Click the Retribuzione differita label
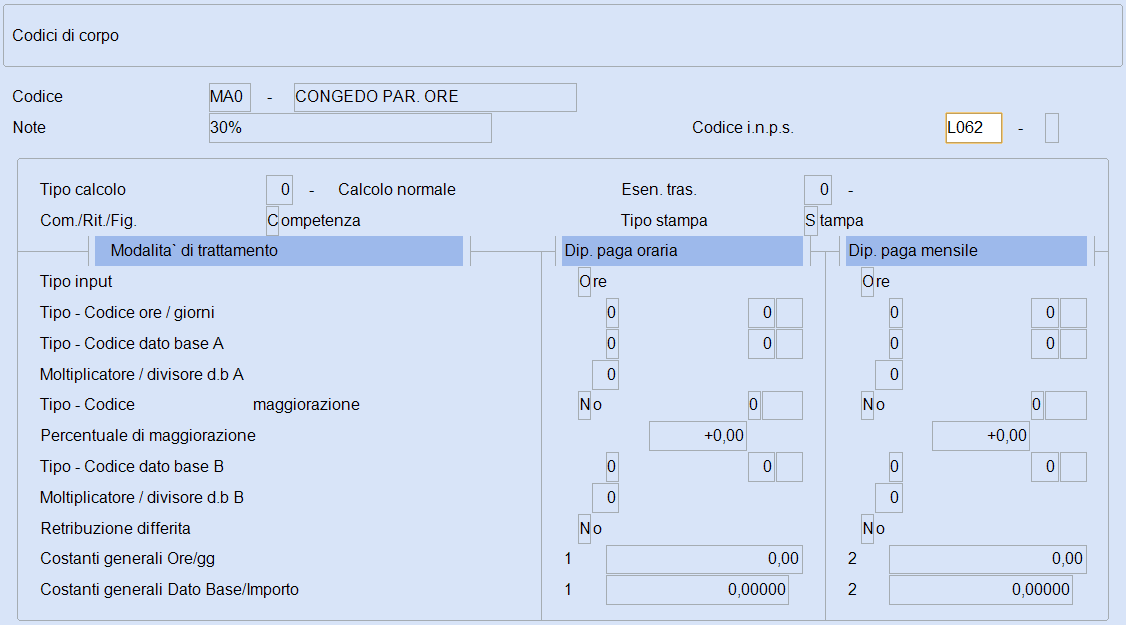This screenshot has height=625, width=1126. coord(116,528)
